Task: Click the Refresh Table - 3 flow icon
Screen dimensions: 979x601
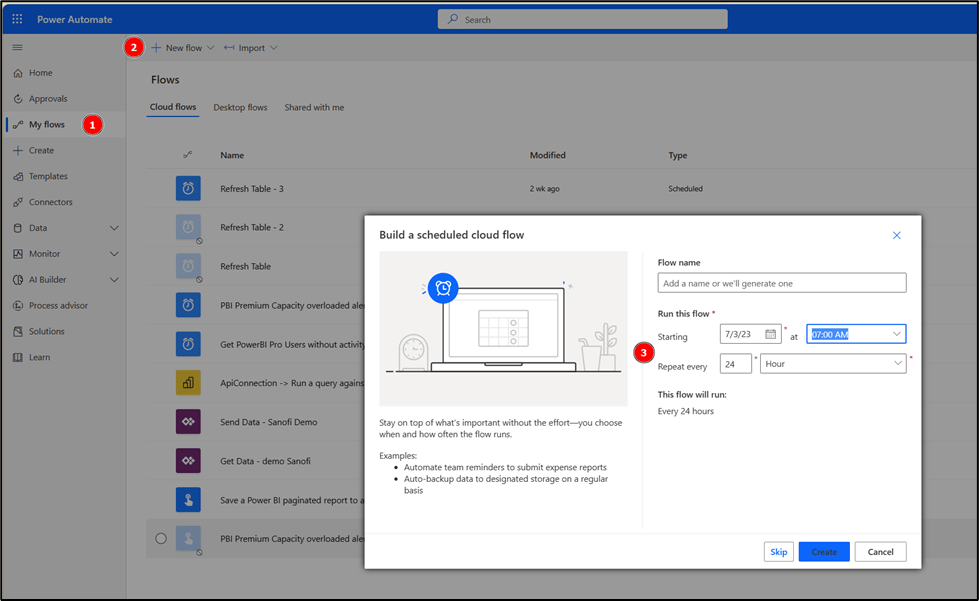Action: [x=188, y=188]
